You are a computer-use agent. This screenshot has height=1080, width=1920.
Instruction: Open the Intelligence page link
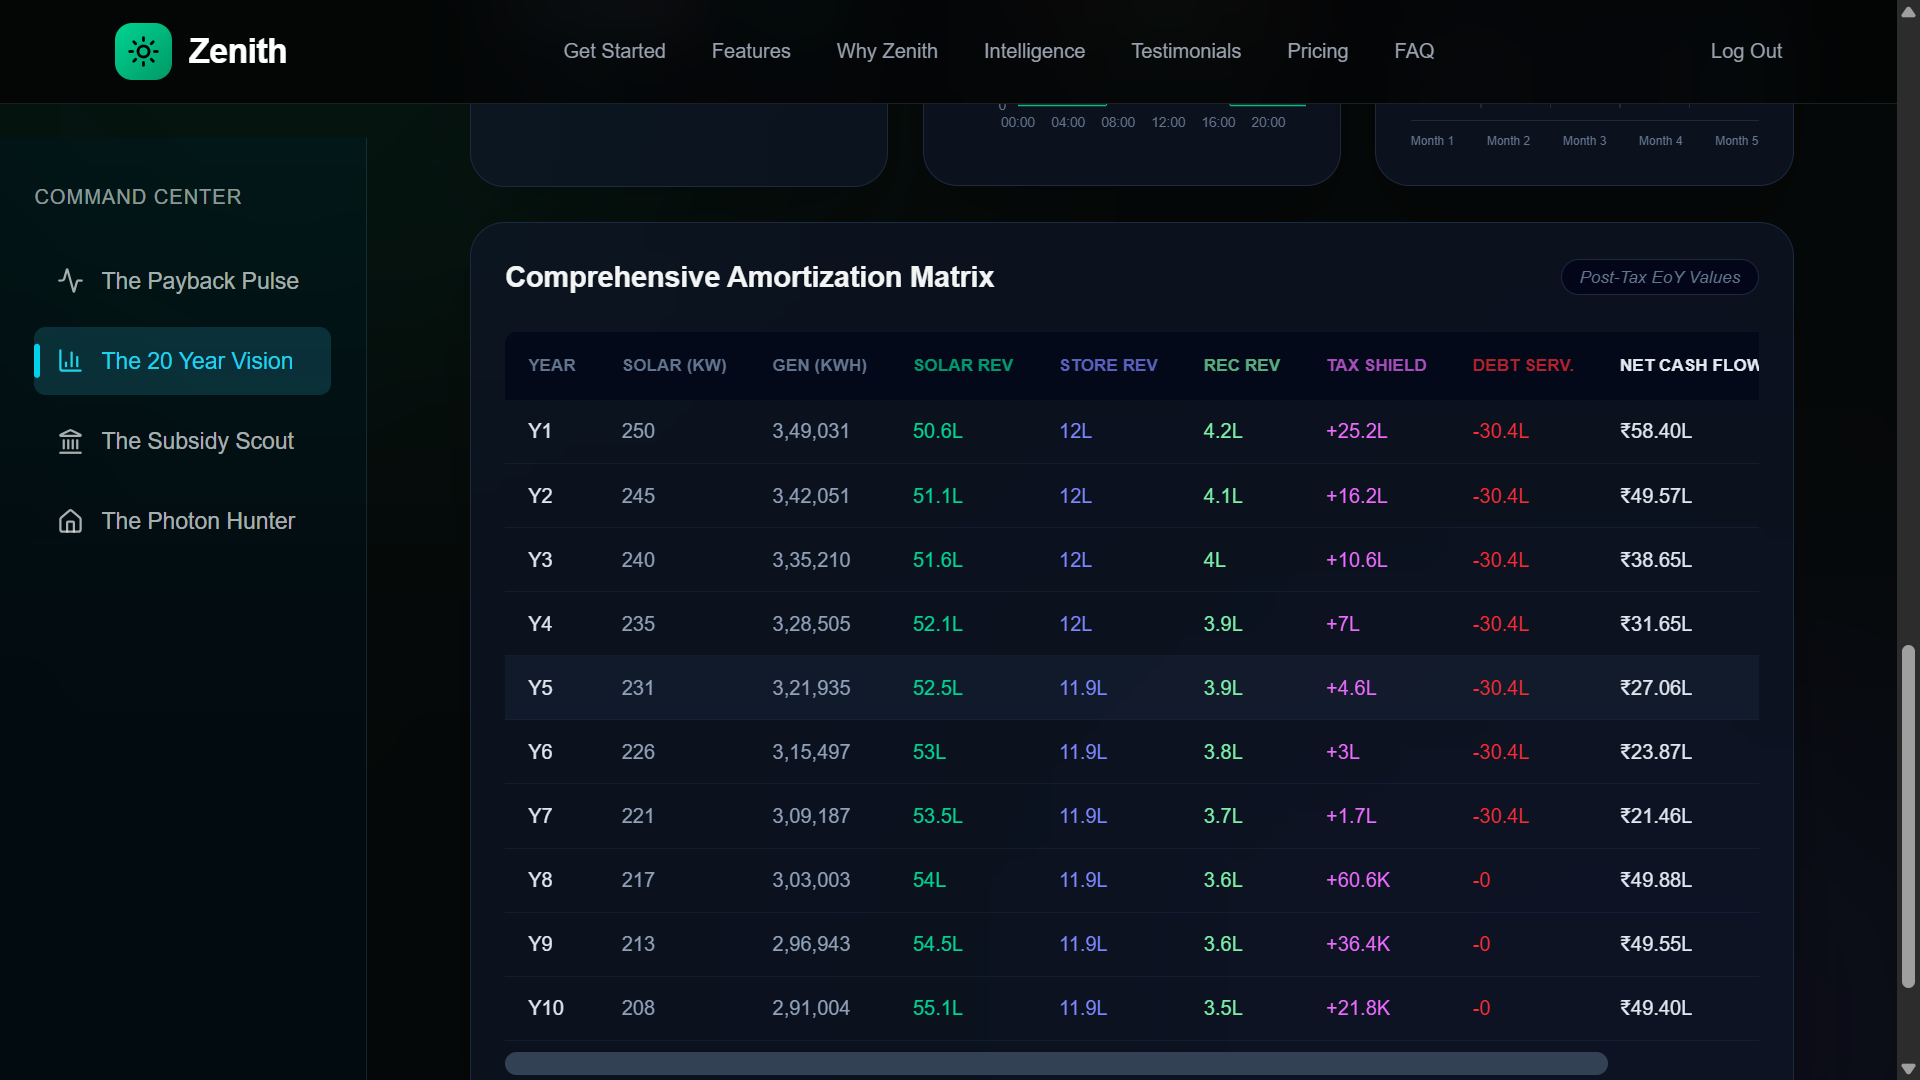pos(1034,51)
